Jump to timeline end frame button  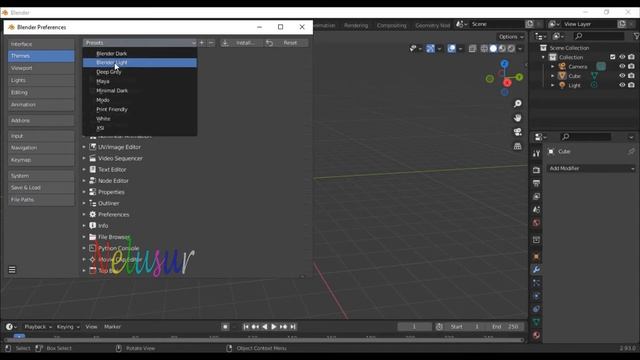pyautogui.click(x=293, y=327)
